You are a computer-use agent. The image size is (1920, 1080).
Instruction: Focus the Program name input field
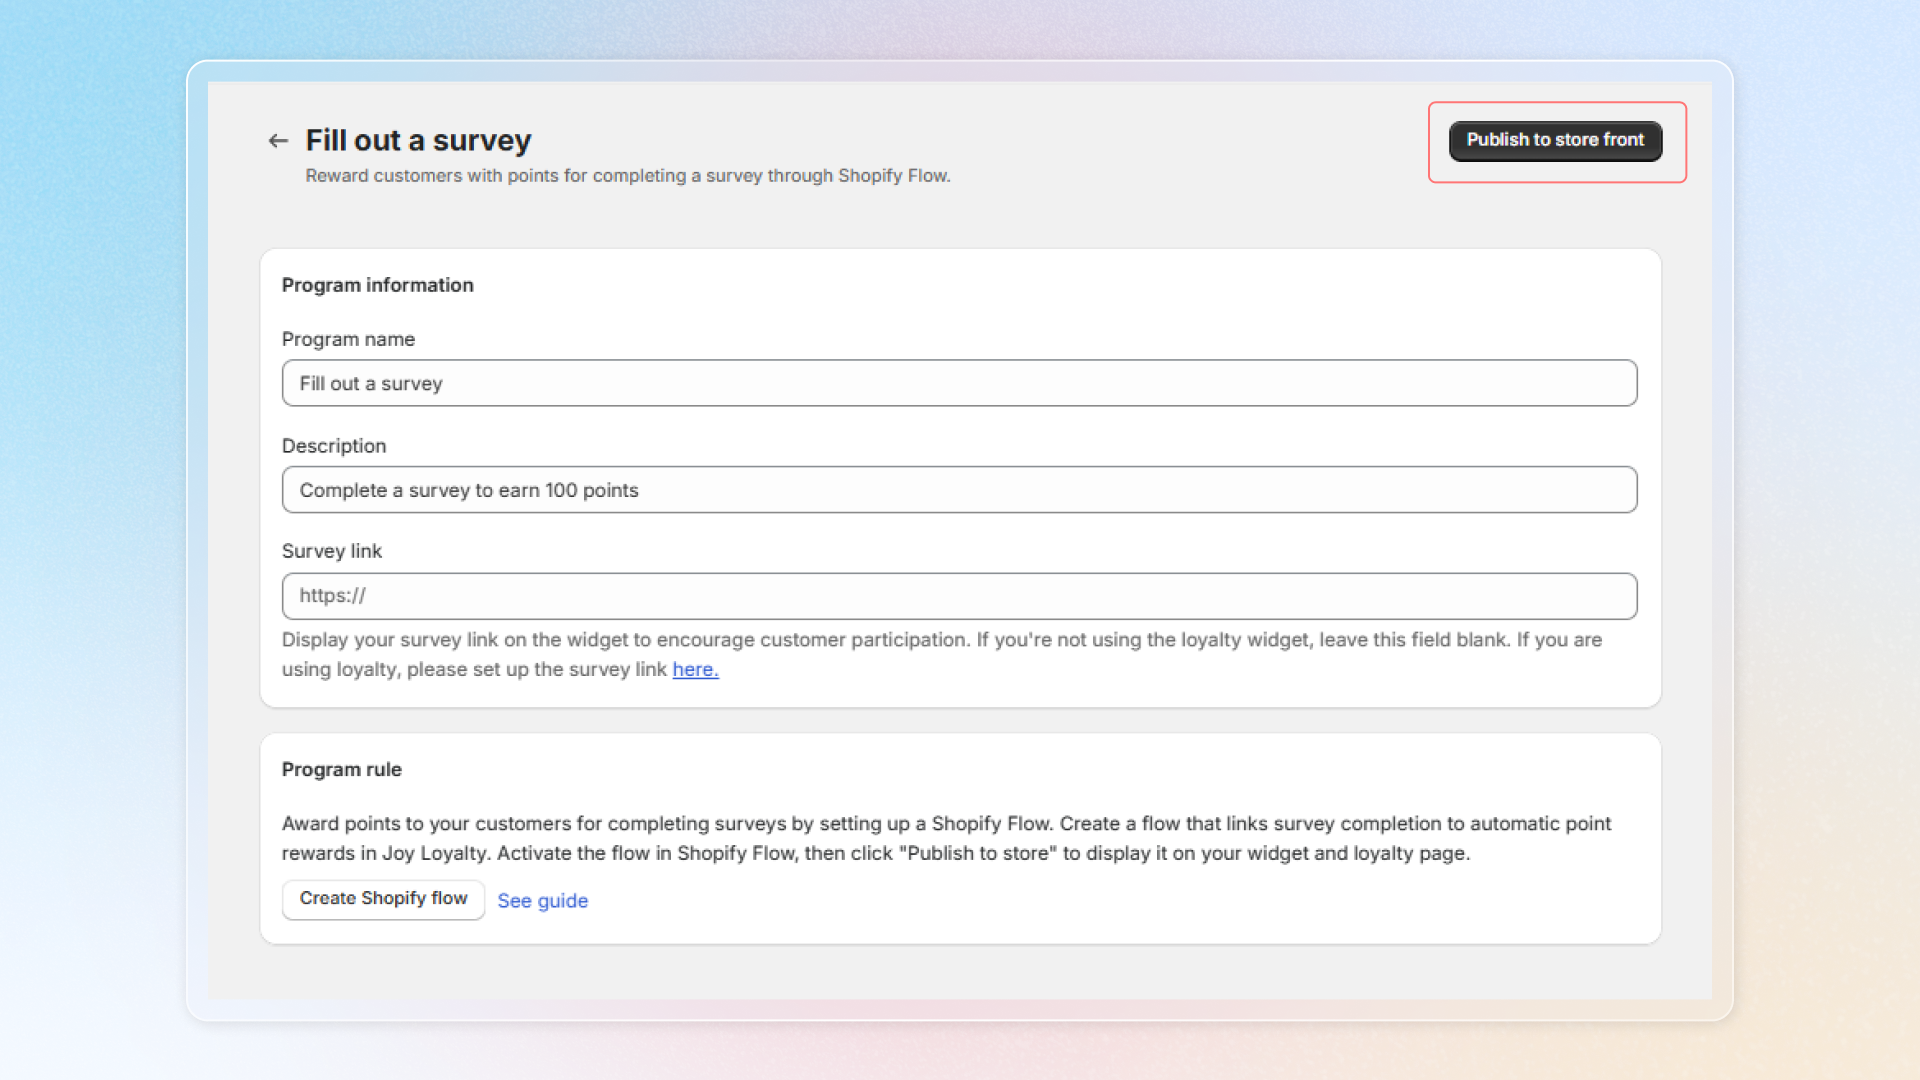coord(958,383)
